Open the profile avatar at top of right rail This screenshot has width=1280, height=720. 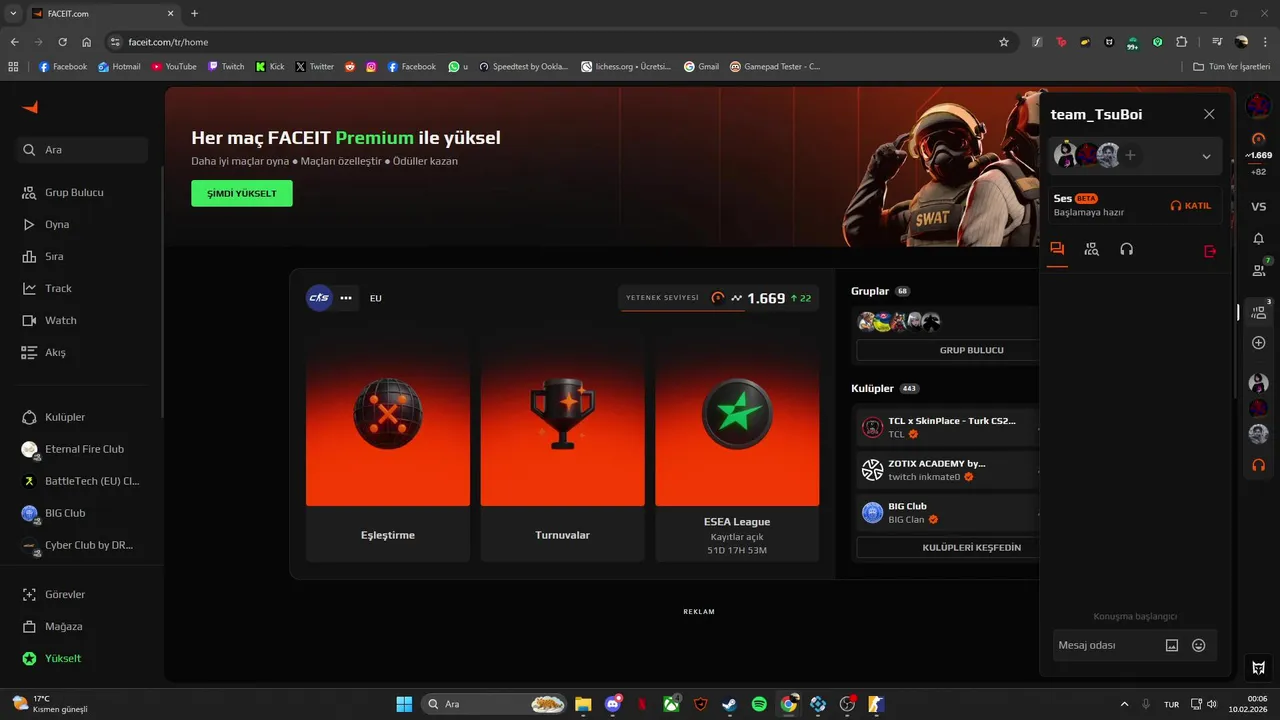click(1259, 106)
